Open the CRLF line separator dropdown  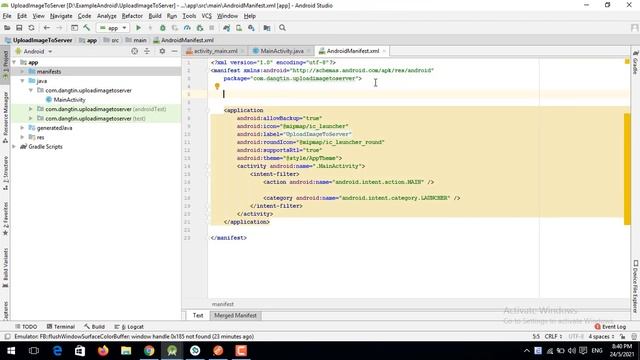pos(553,337)
